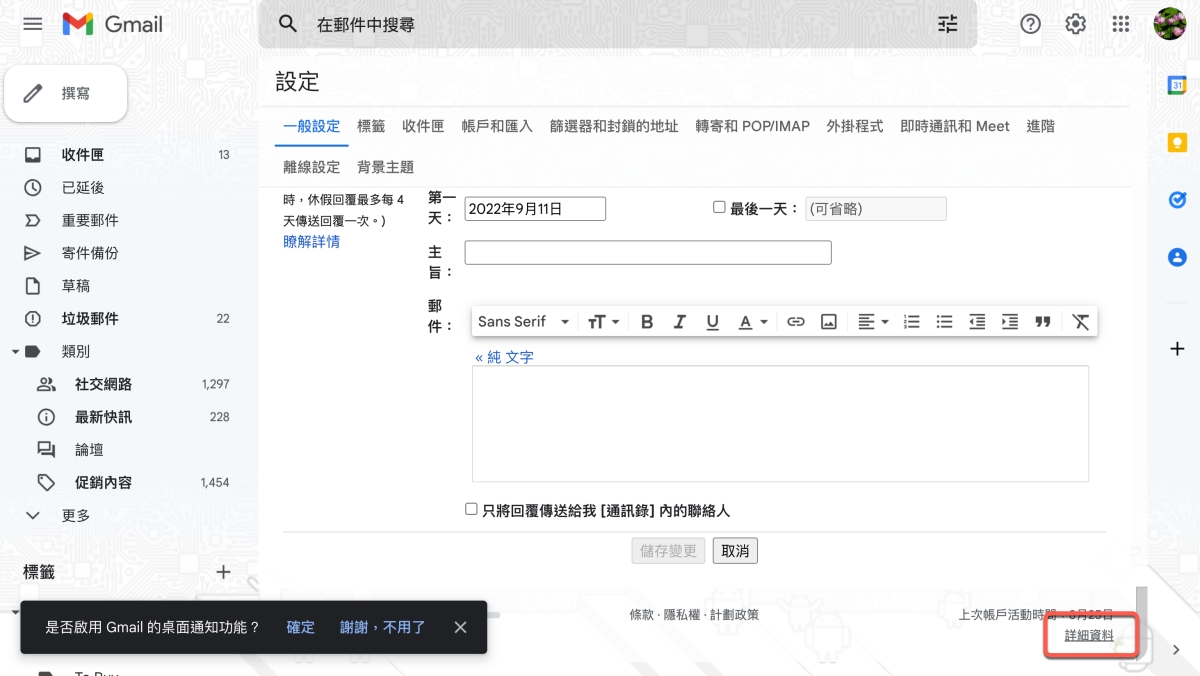Open the settings gear icon

1076,24
